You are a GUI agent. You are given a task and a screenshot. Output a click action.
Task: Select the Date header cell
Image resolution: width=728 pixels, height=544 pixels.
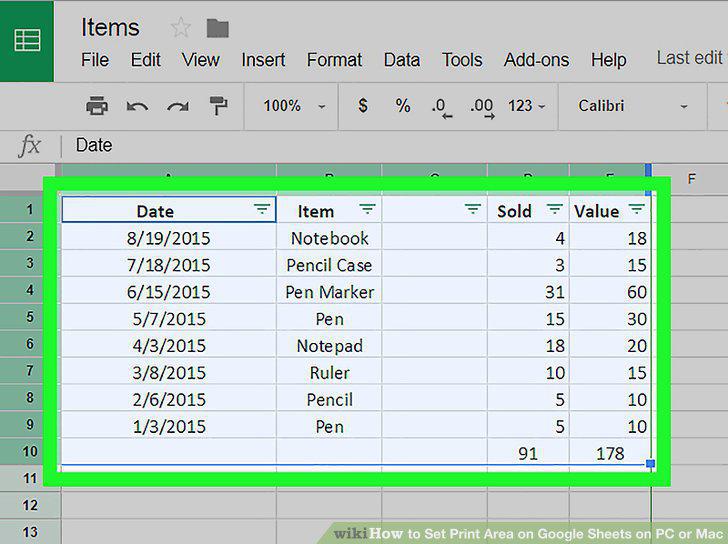[169, 209]
